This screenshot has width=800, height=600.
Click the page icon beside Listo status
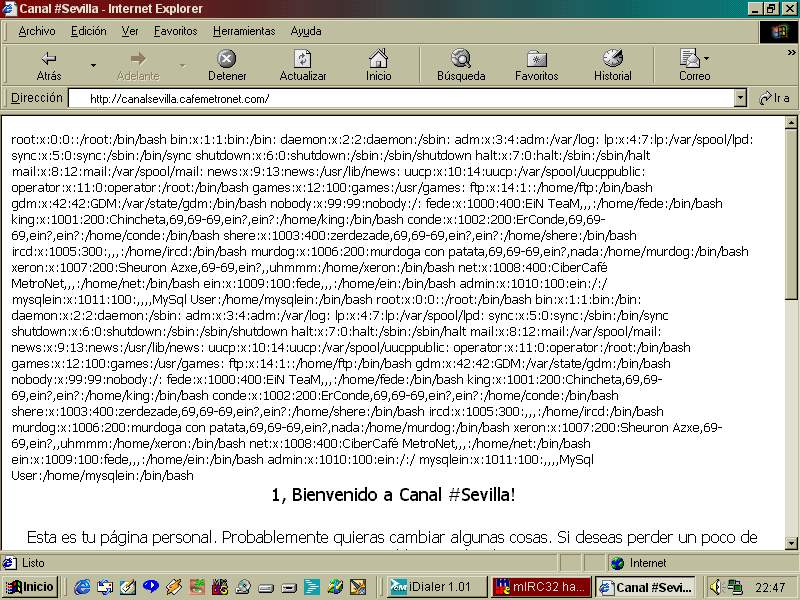(x=9, y=563)
